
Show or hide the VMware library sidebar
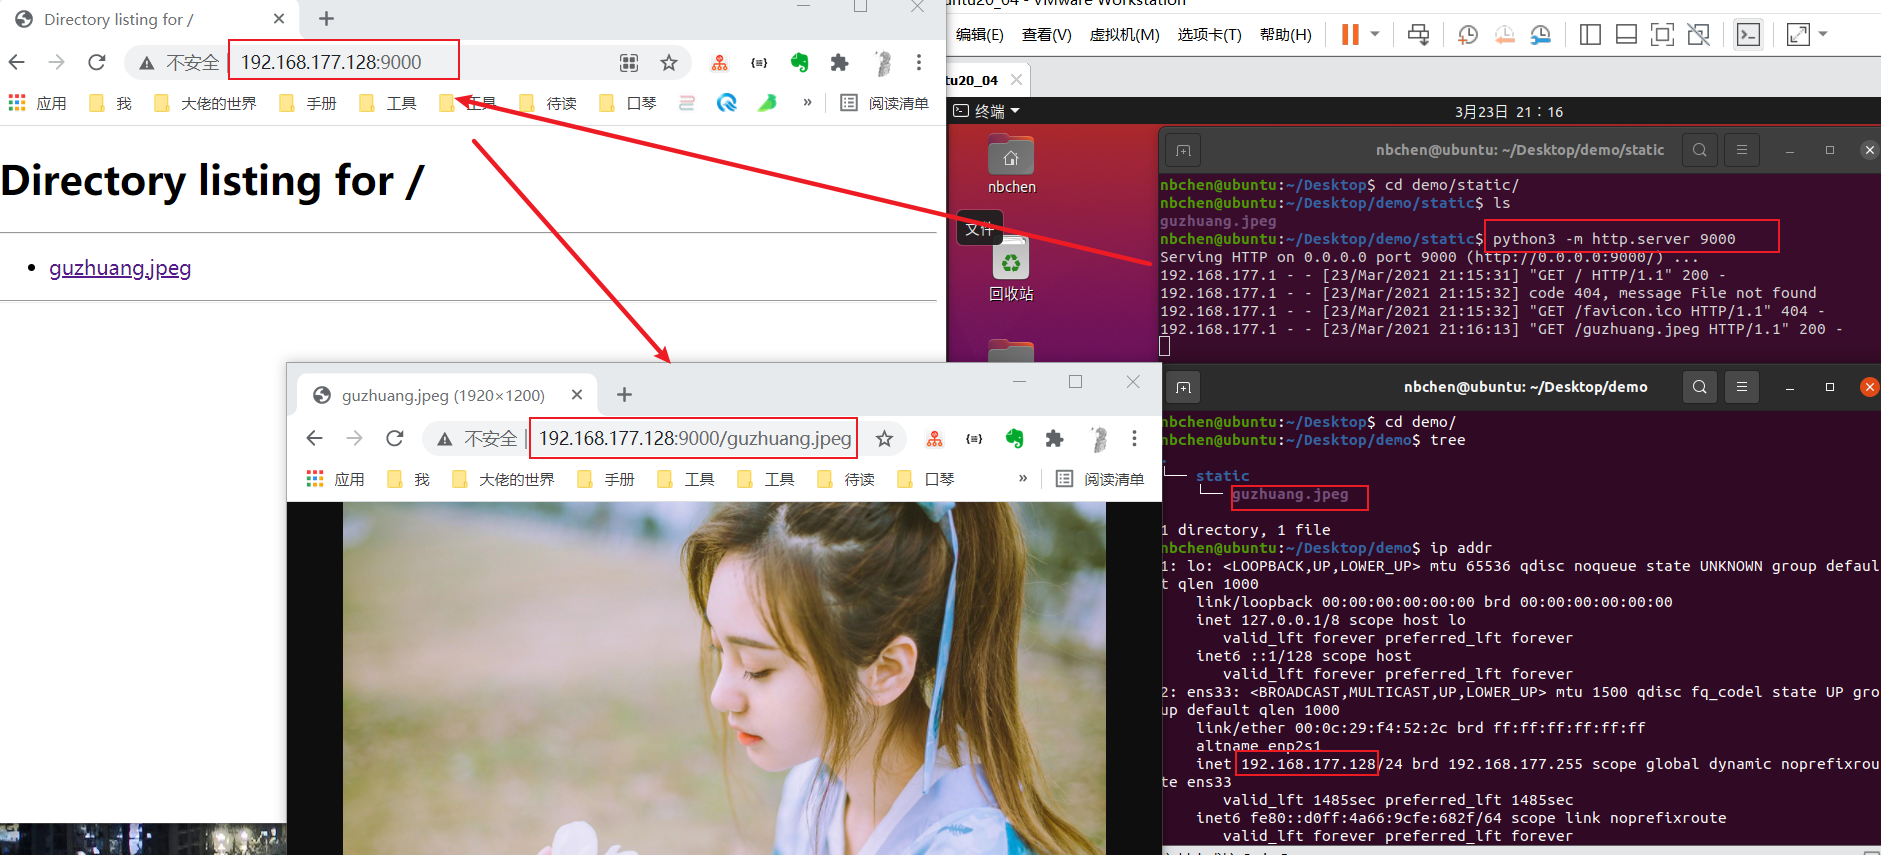1590,35
